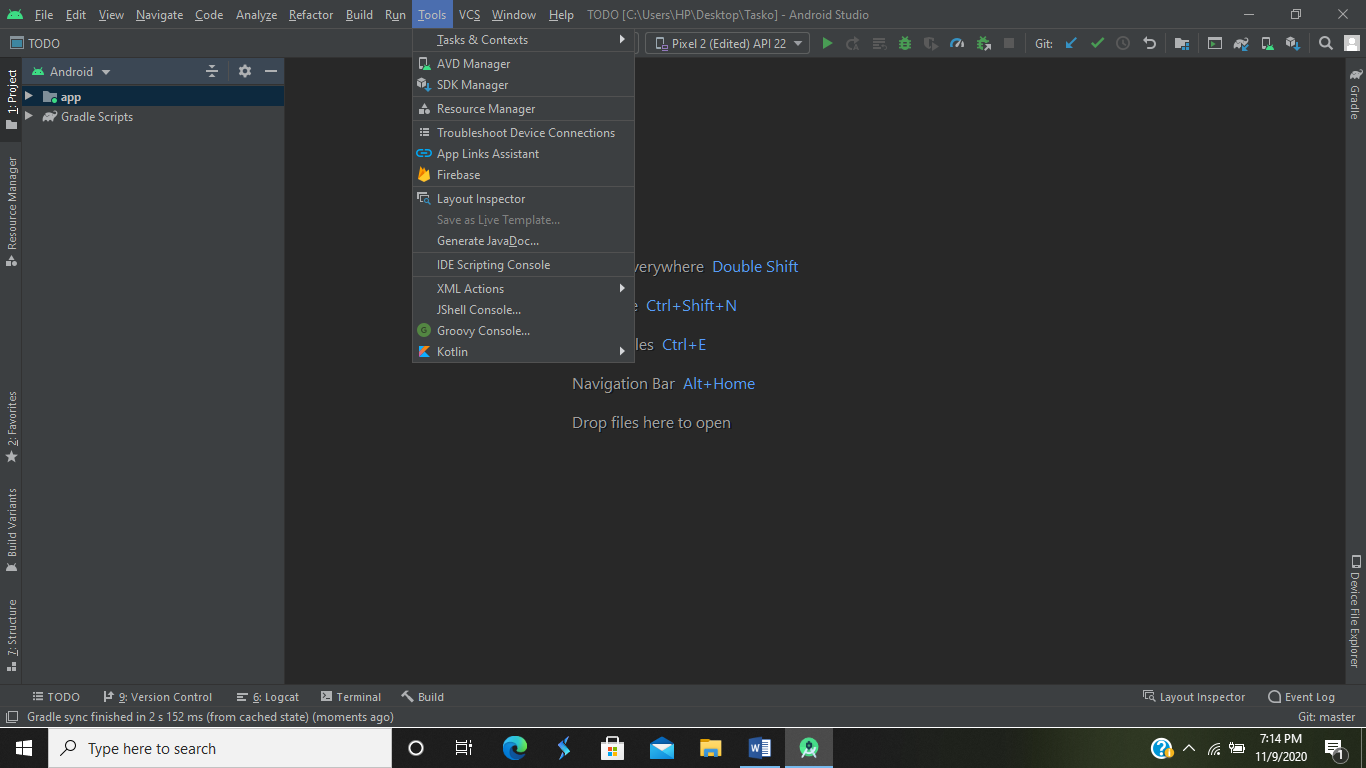
Task: Open the Pixel 2 device dropdown
Action: [727, 43]
